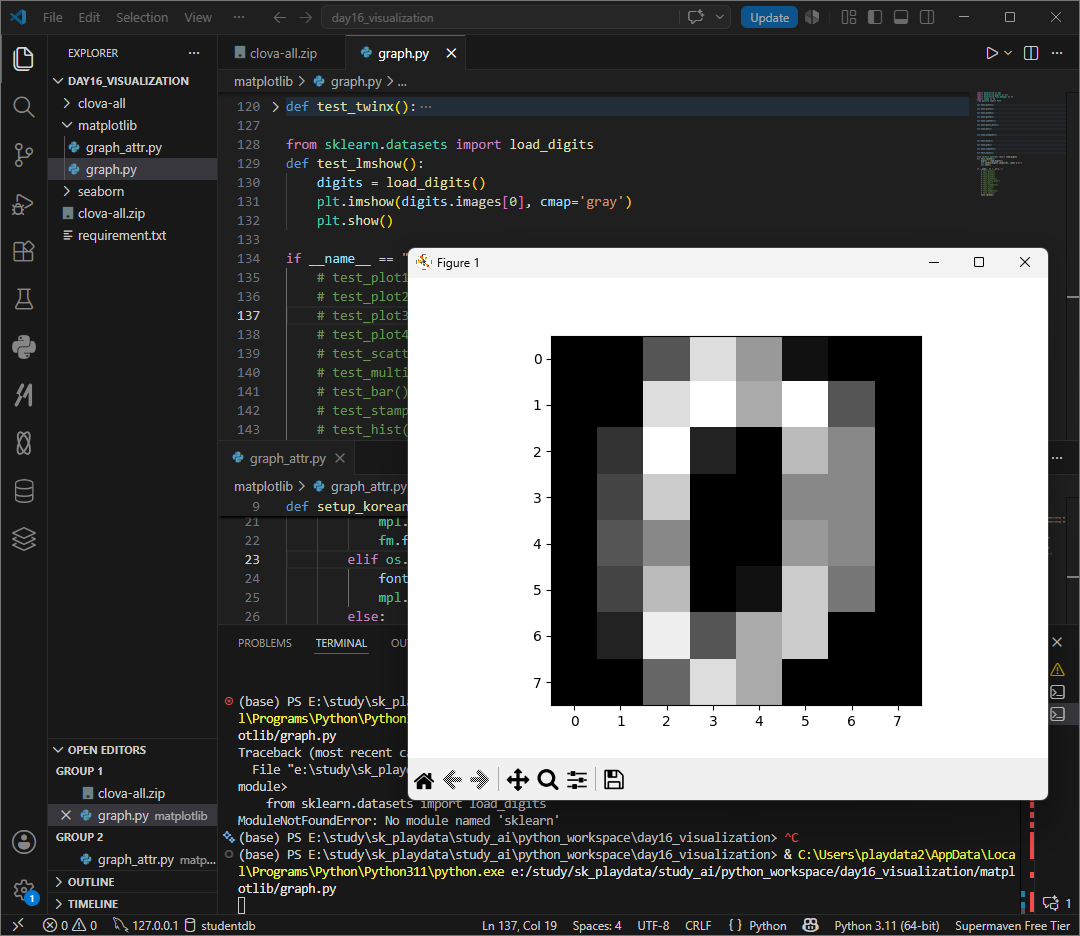This screenshot has height=936, width=1080.
Task: Select the TERMINAL panel tab
Action: (341, 643)
